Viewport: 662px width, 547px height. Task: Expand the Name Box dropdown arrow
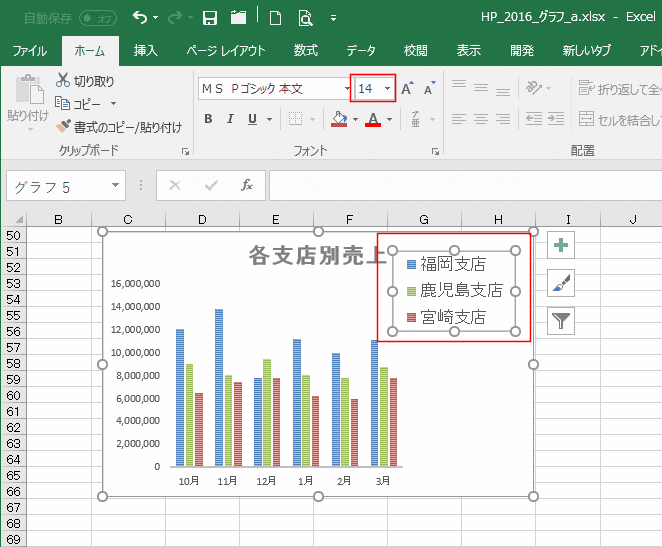point(117,186)
